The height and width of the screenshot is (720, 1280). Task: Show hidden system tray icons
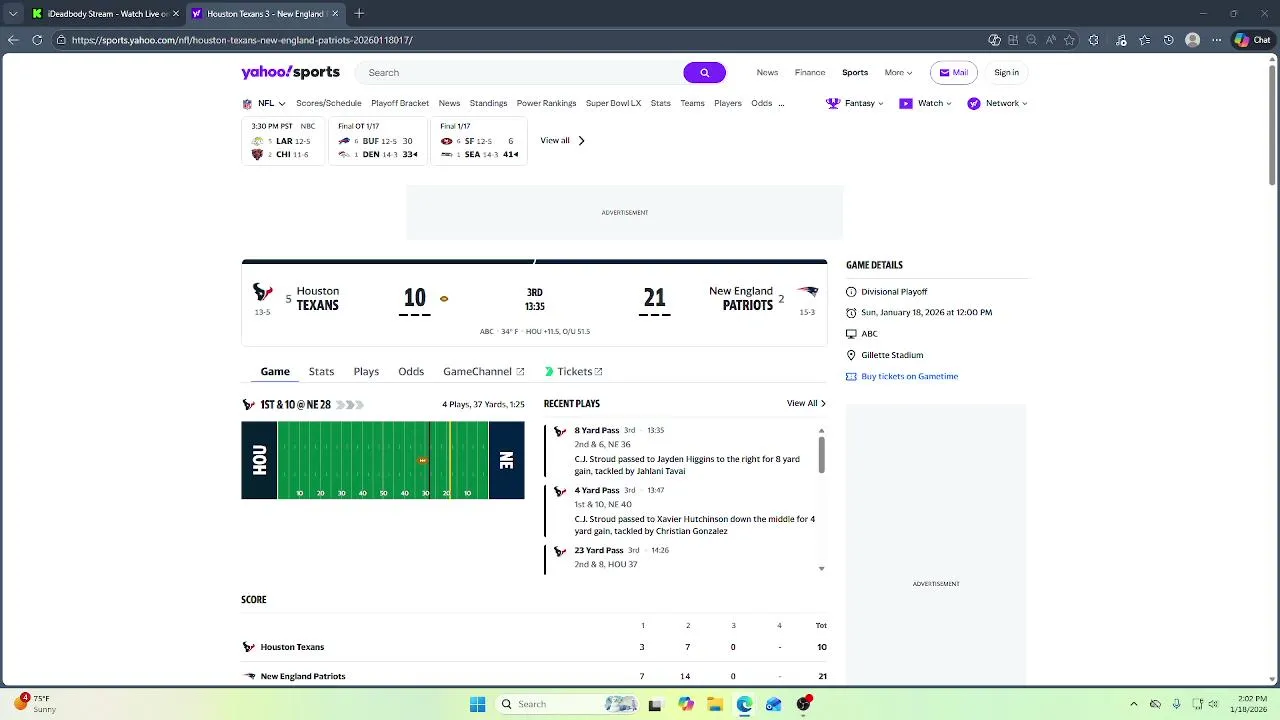[x=1133, y=704]
